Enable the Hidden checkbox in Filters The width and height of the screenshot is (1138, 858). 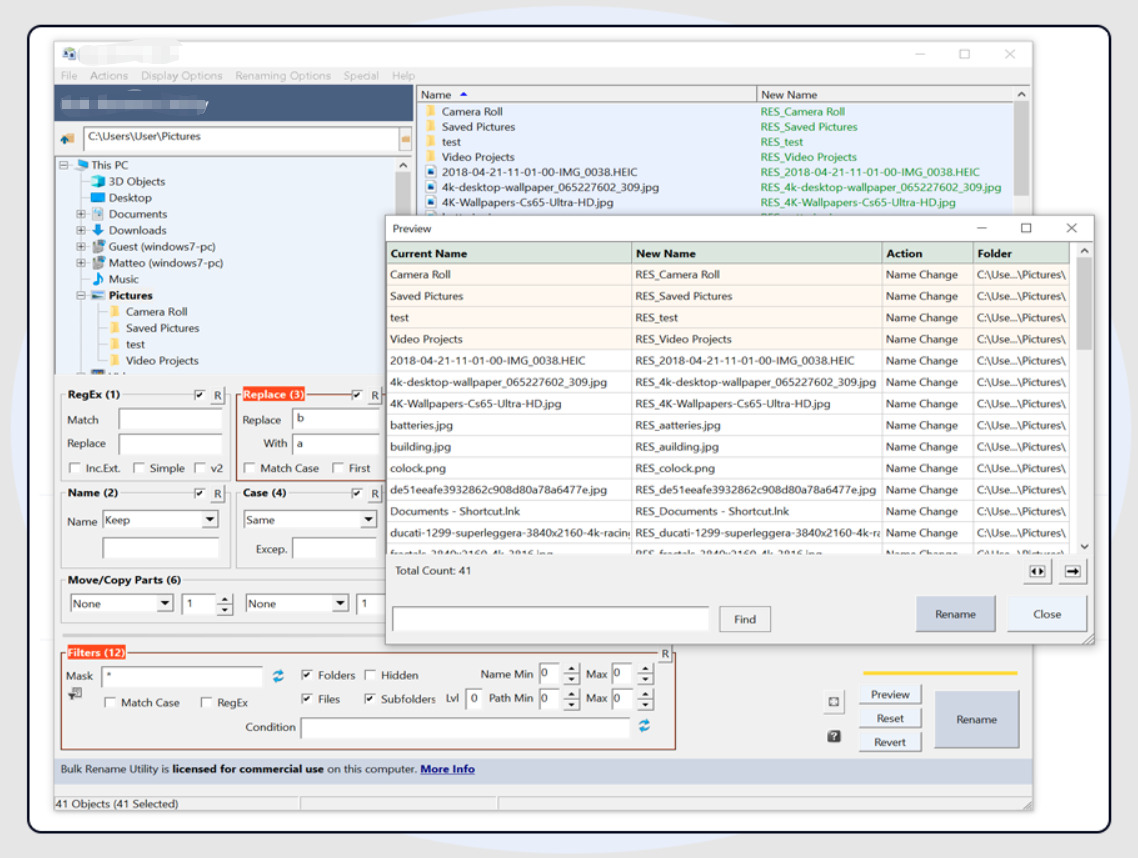click(x=370, y=675)
